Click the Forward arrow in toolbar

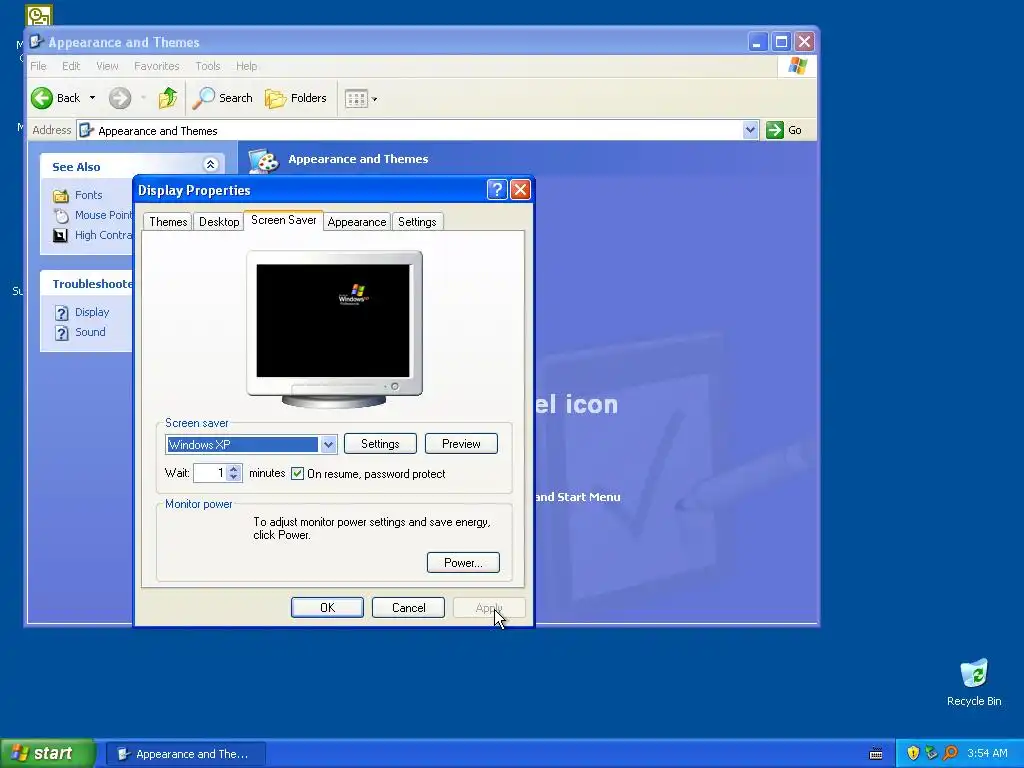120,98
